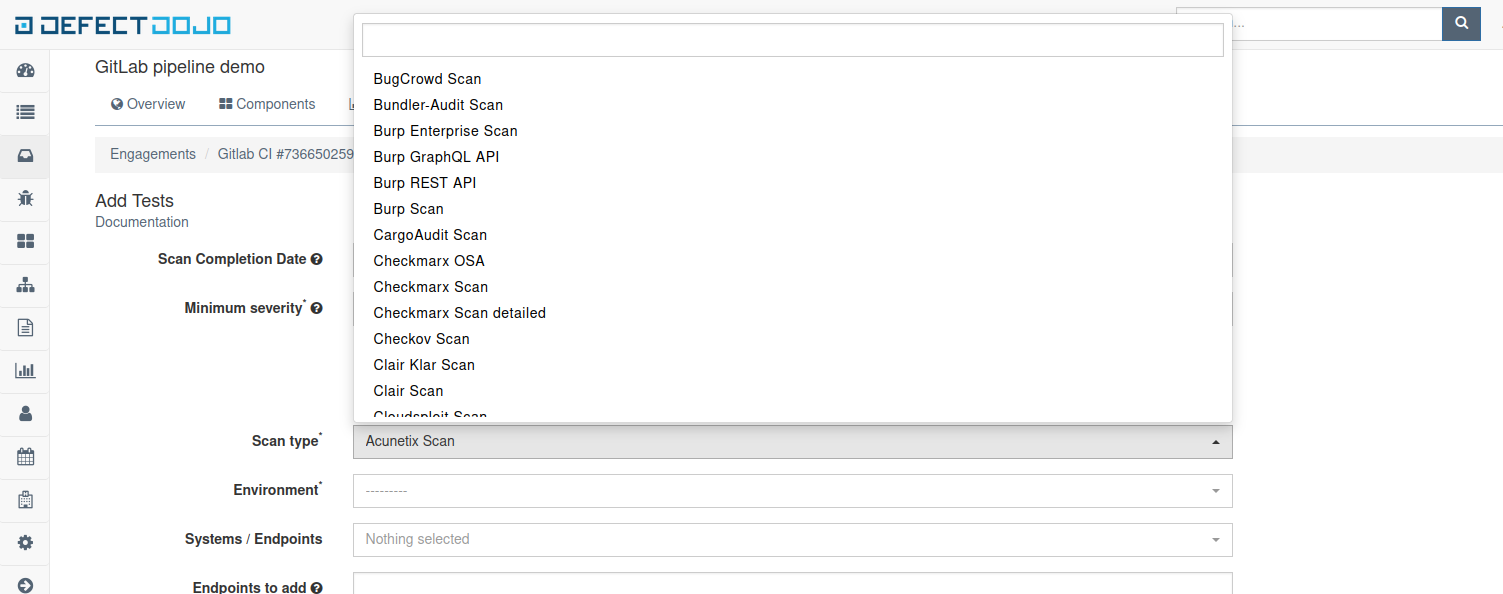Select Checkmarx Scan from the scan type list
The height and width of the screenshot is (594, 1503).
[430, 286]
